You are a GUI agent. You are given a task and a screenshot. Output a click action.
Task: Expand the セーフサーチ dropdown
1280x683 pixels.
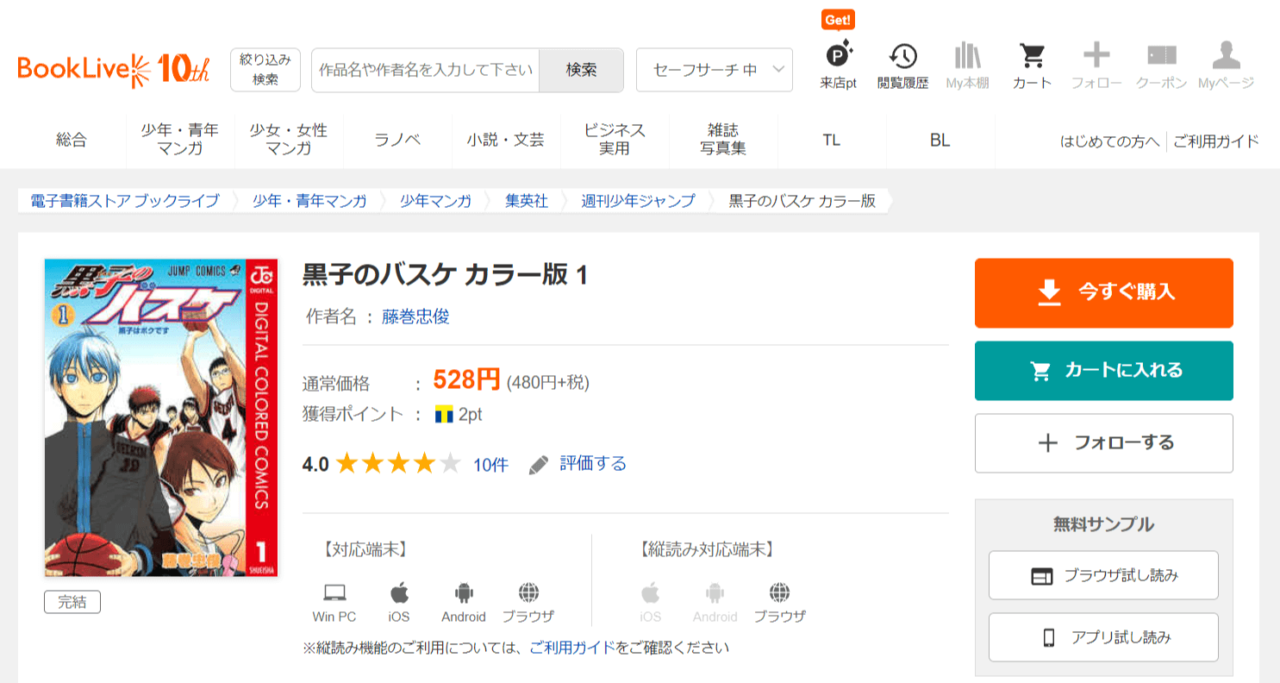714,70
